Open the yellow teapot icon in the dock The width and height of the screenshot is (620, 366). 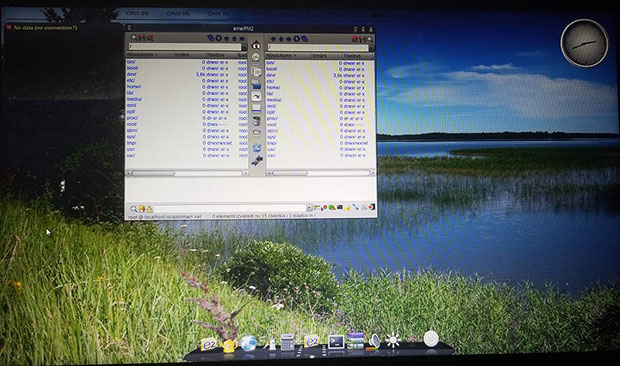[229, 345]
